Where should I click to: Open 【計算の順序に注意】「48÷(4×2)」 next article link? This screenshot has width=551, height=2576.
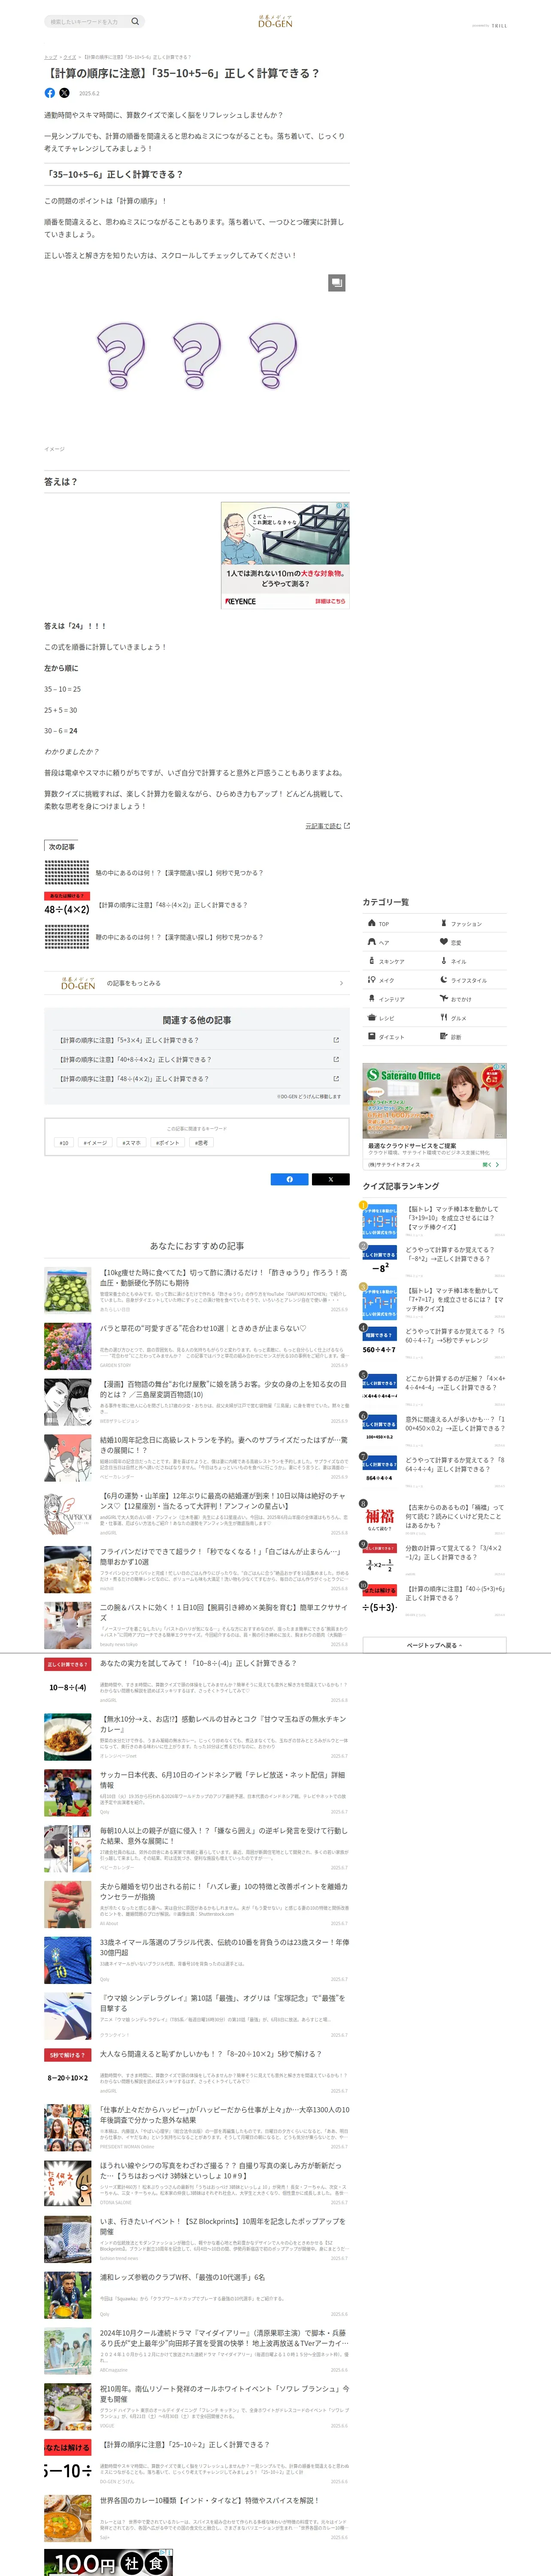(172, 905)
